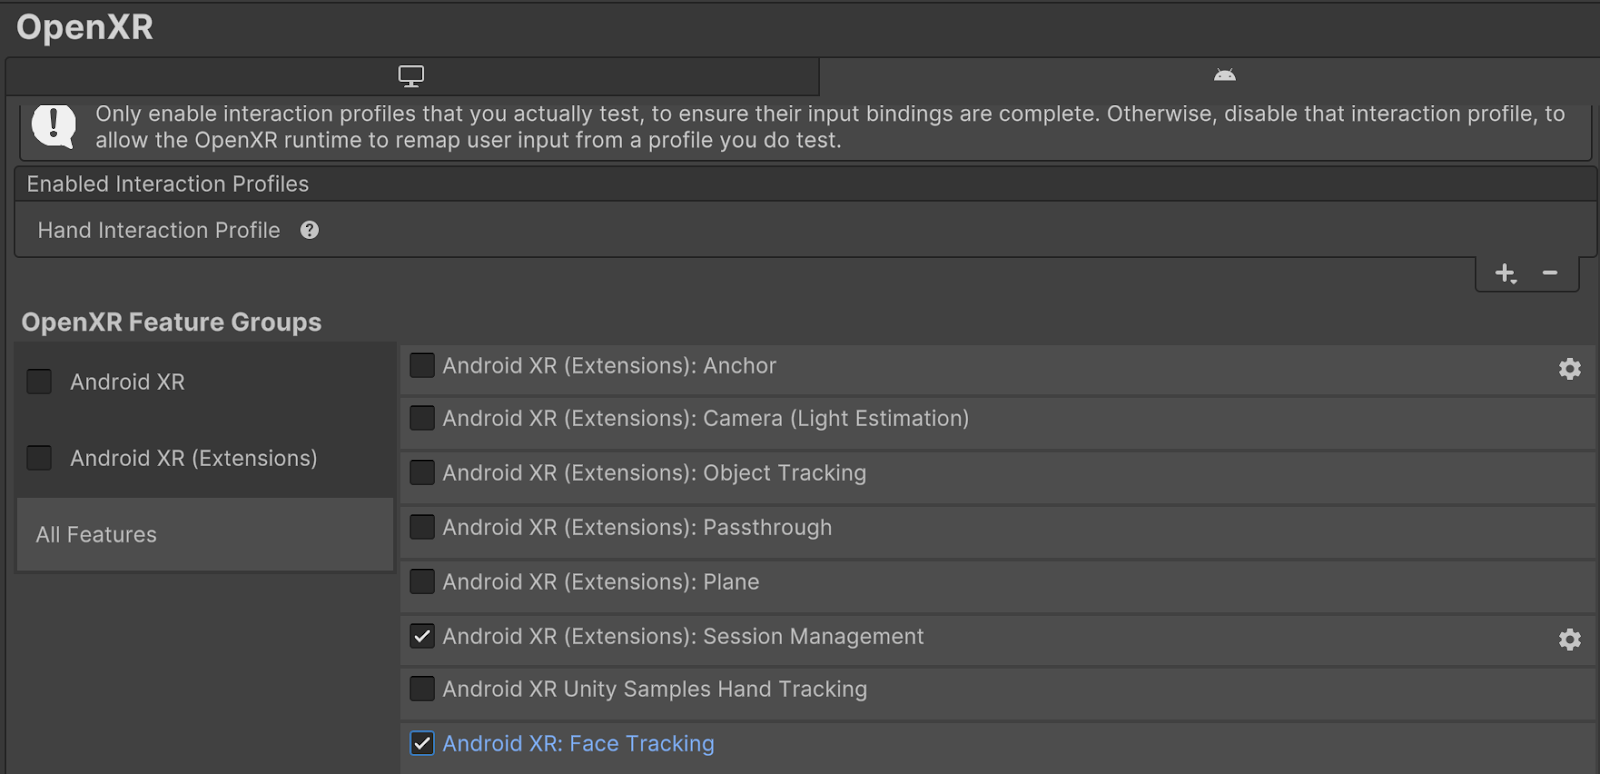The height and width of the screenshot is (774, 1600).
Task: Check Camera (Light Estimation) feature
Action: (422, 418)
